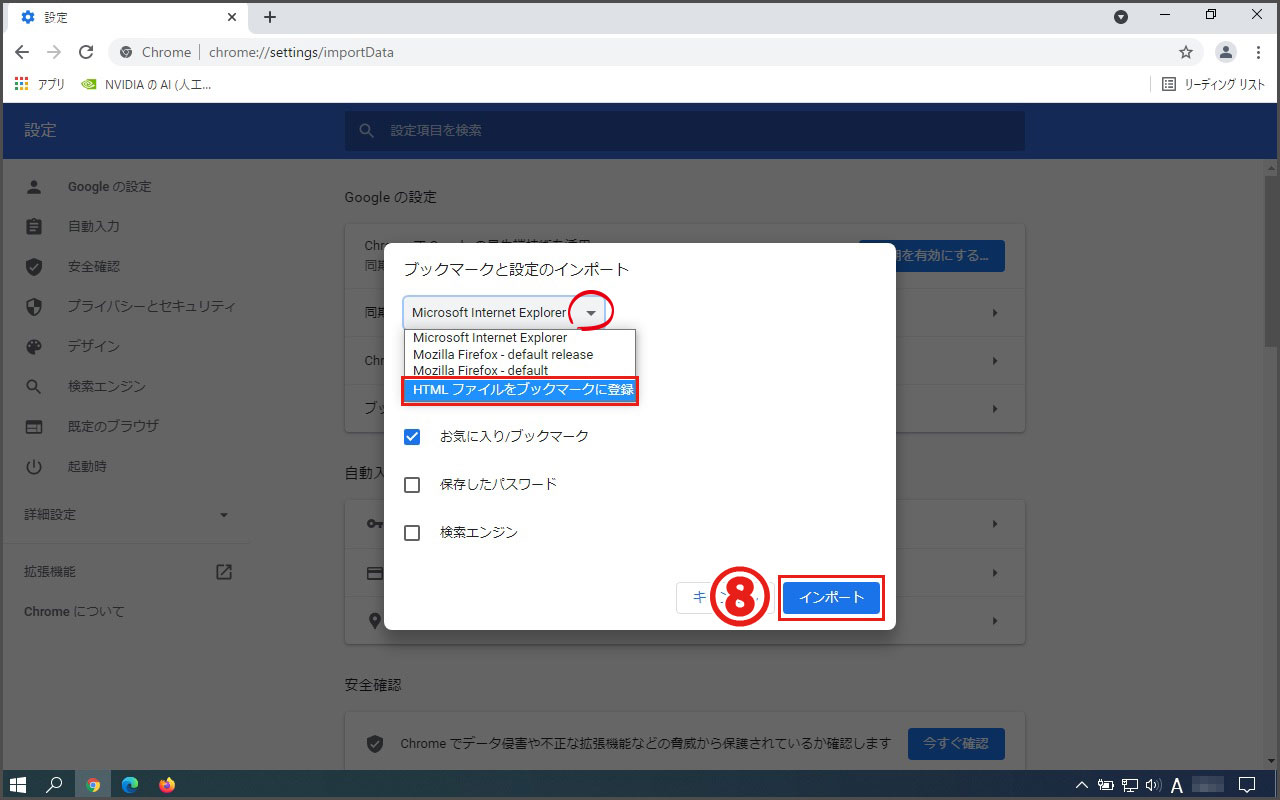Viewport: 1280px width, 800px height.
Task: Bookmark this page with star icon
Action: [x=1186, y=52]
